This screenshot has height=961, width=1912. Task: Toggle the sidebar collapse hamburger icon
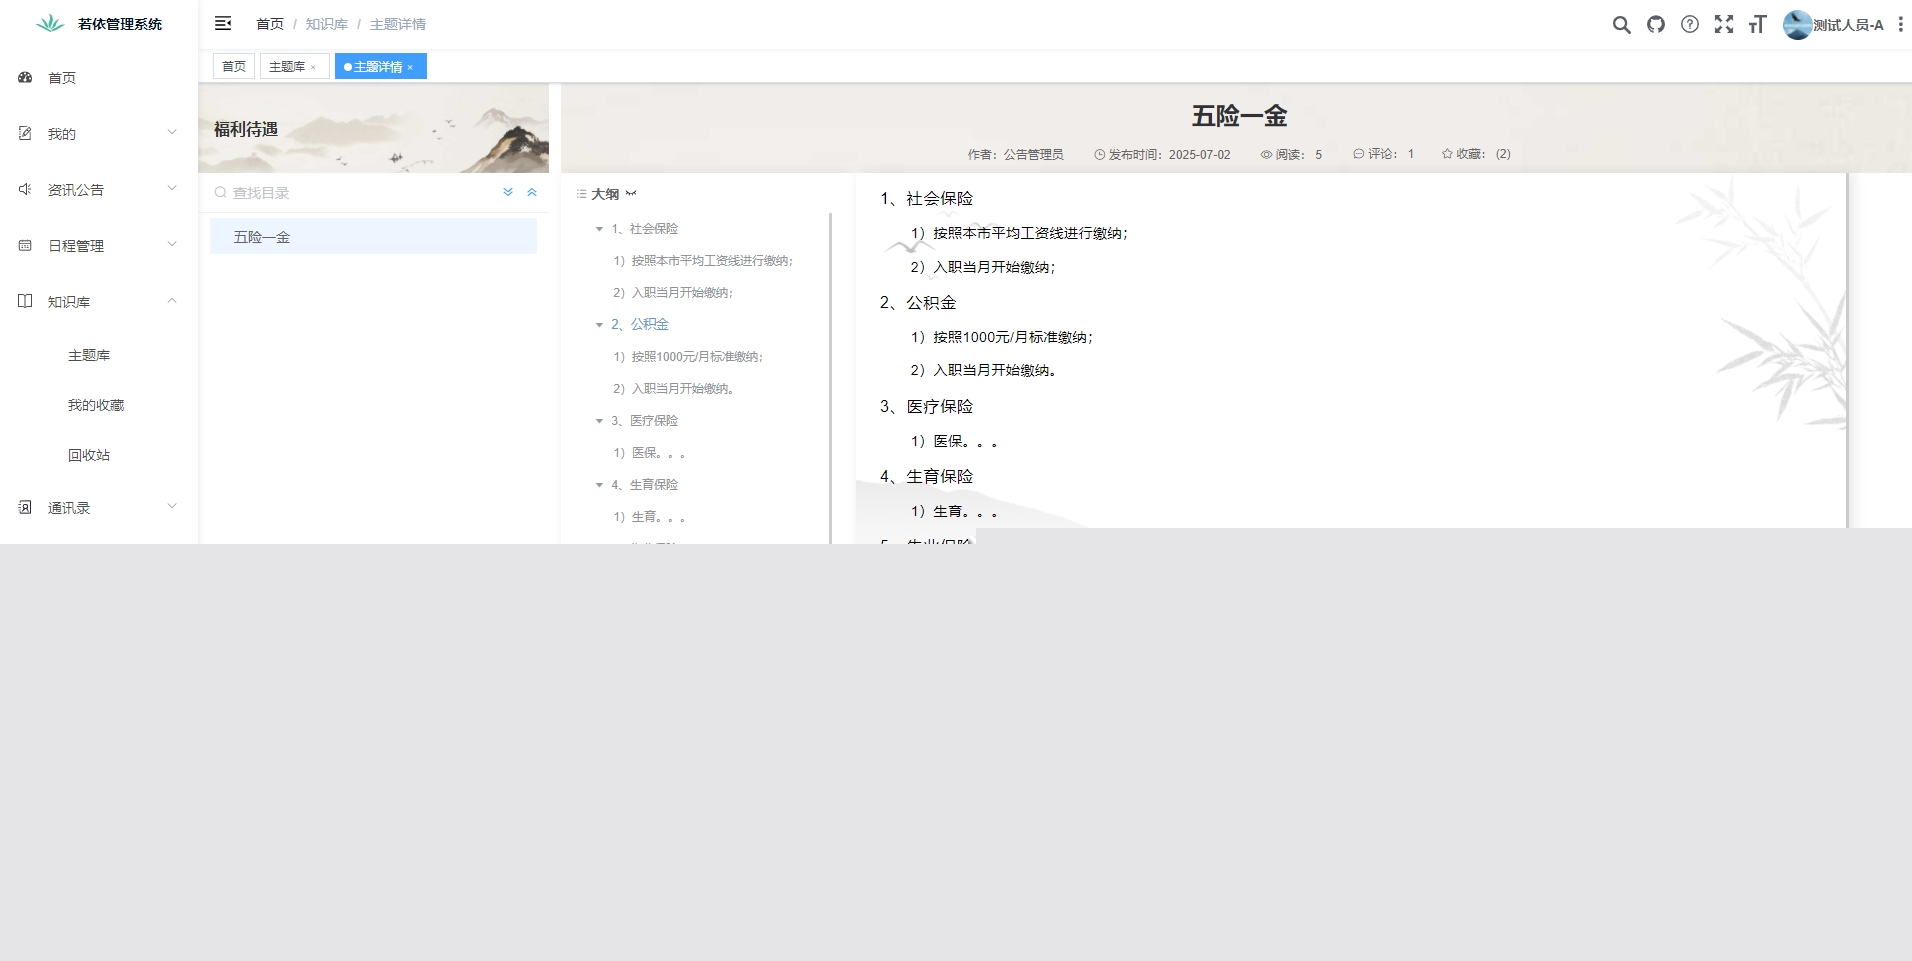[223, 23]
